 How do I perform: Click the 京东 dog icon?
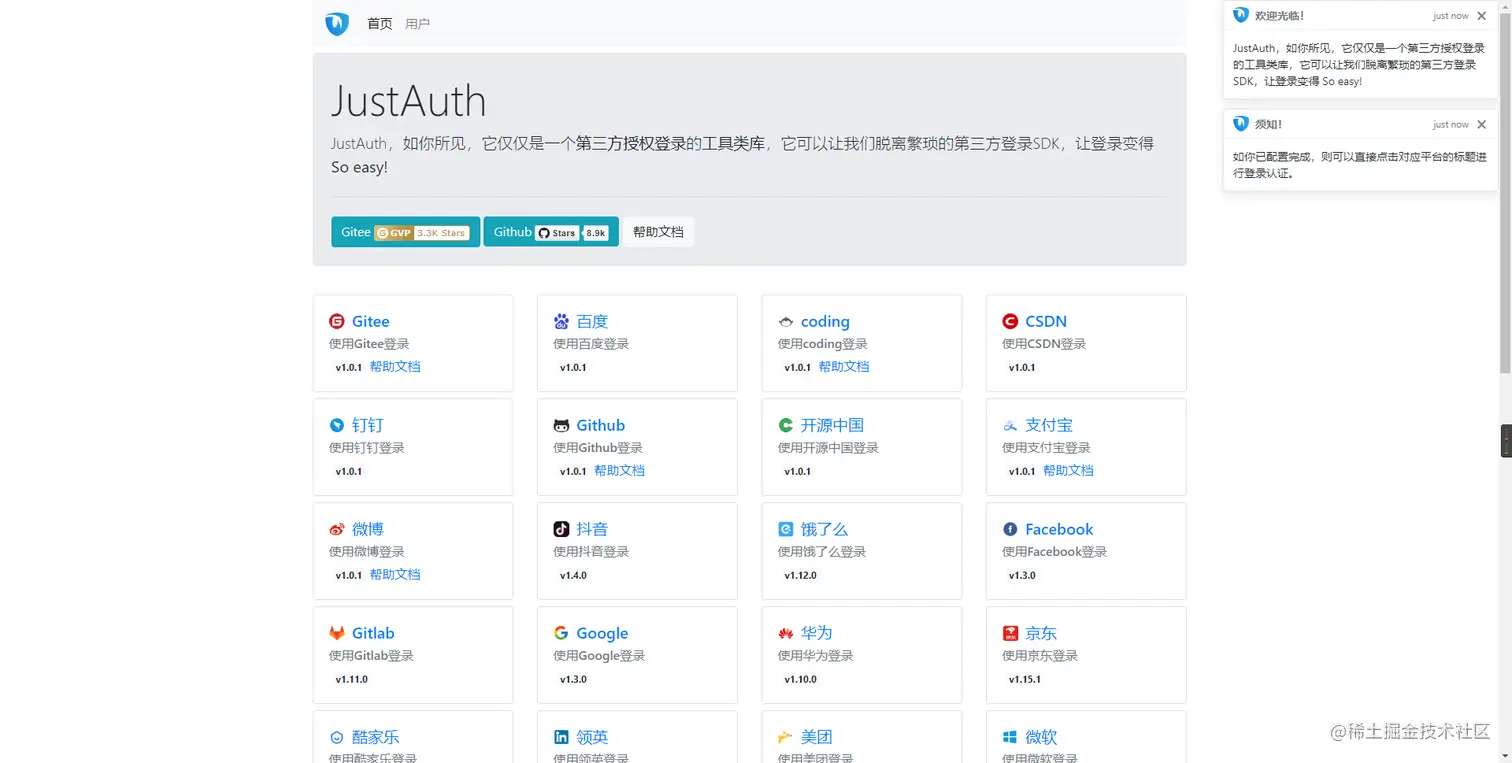coord(1010,633)
